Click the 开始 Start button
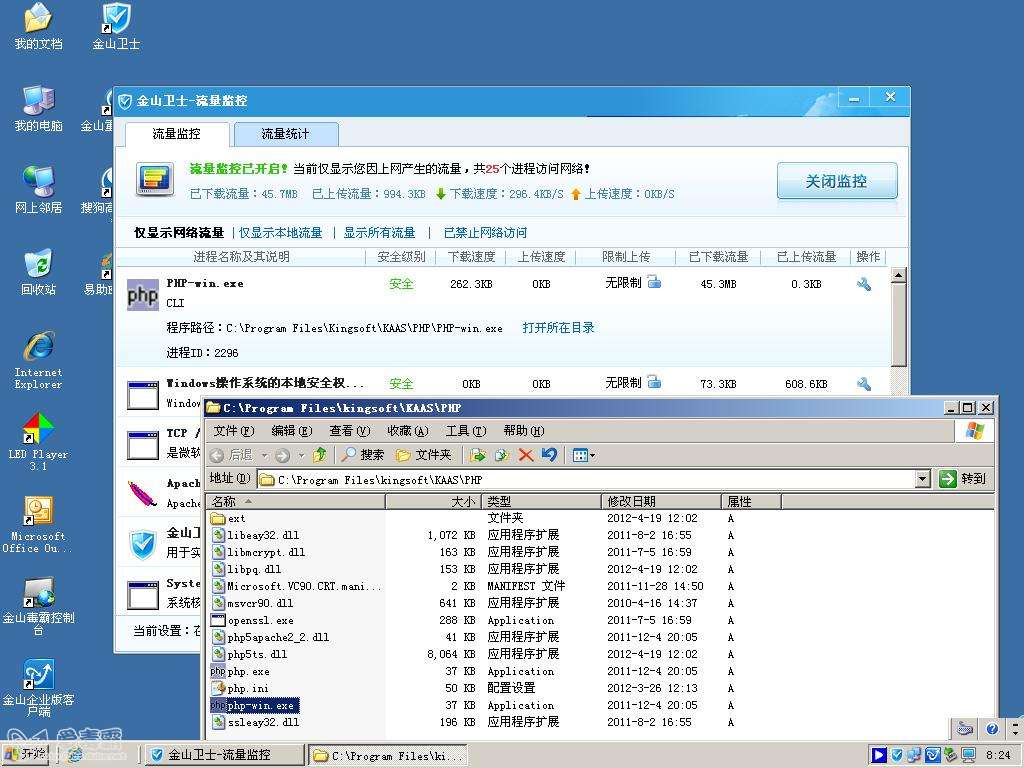Screen dimensions: 1024x768 point(26,754)
